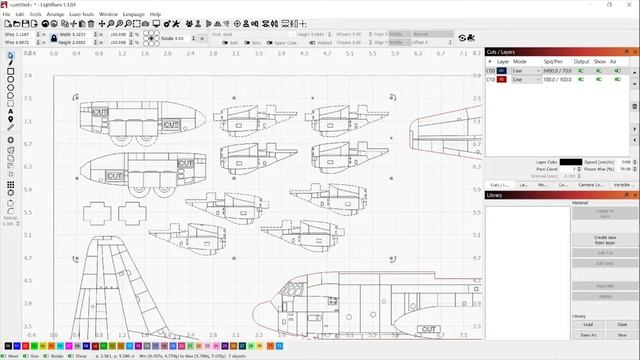This screenshot has height=360, width=640.
Task: Open Mode dropdown for layer C10
Action: (527, 79)
